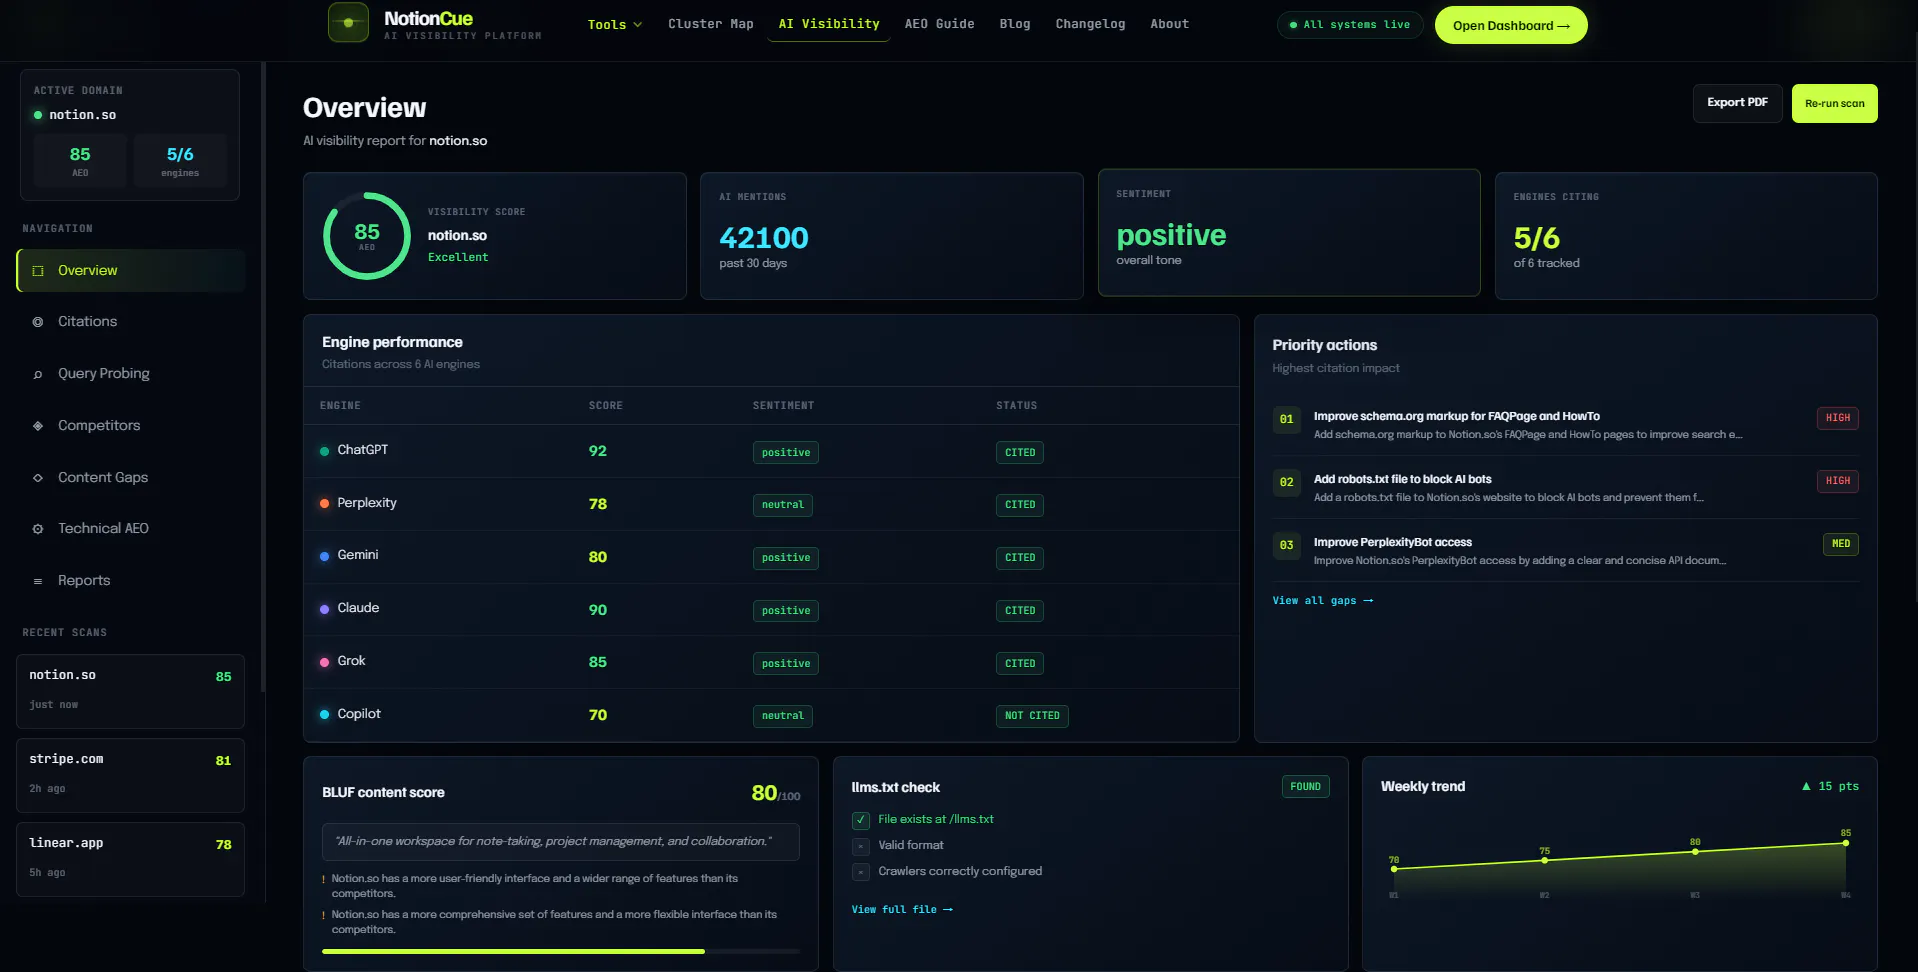Select the Query Probing magnifier icon
Screen dimensions: 1918x972
tap(38, 374)
